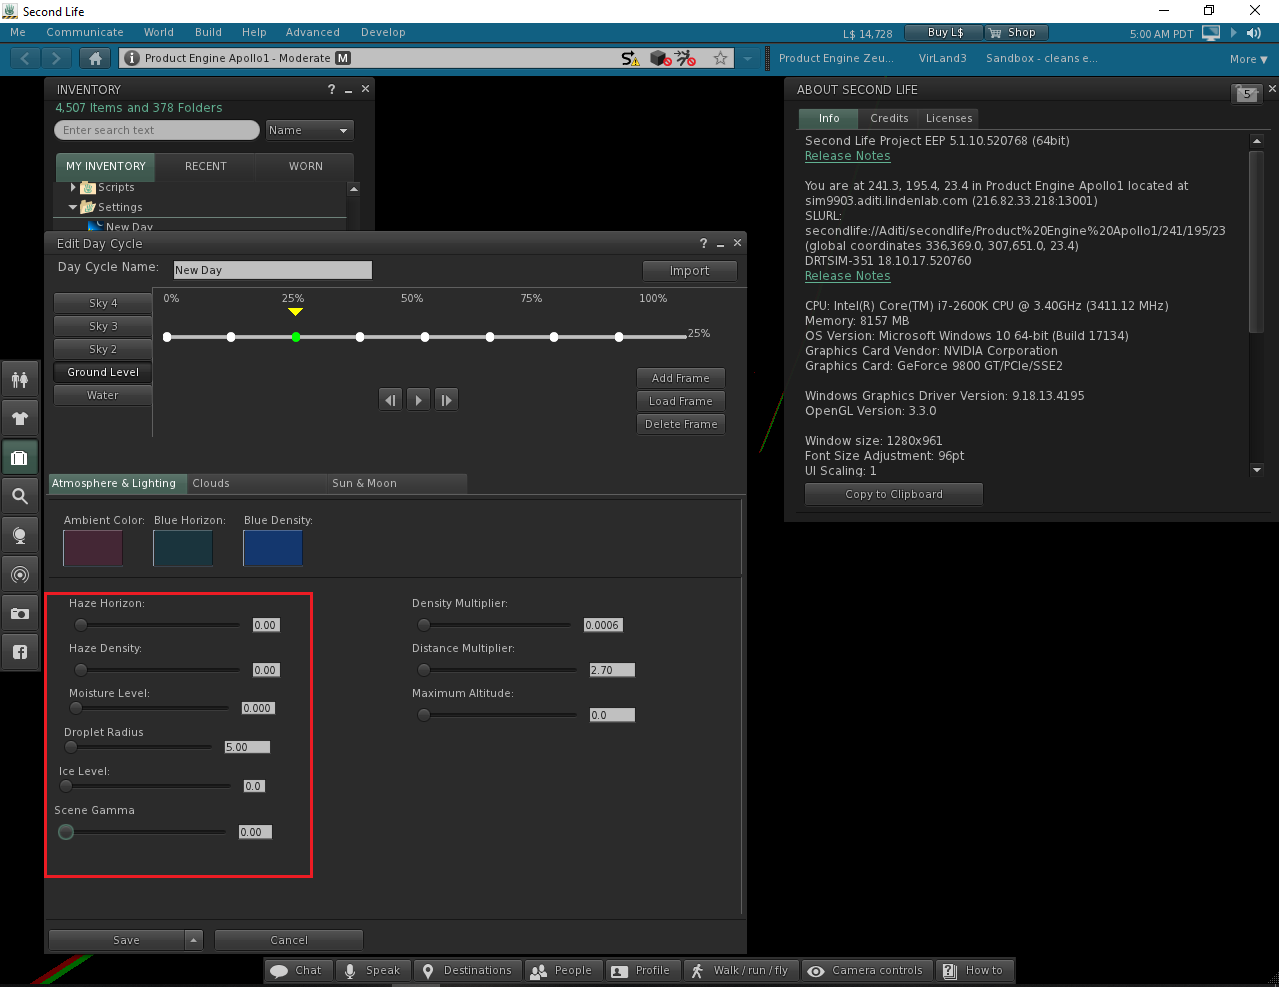Open Search from the sidebar magnifier icon
The height and width of the screenshot is (987, 1279).
pos(20,496)
